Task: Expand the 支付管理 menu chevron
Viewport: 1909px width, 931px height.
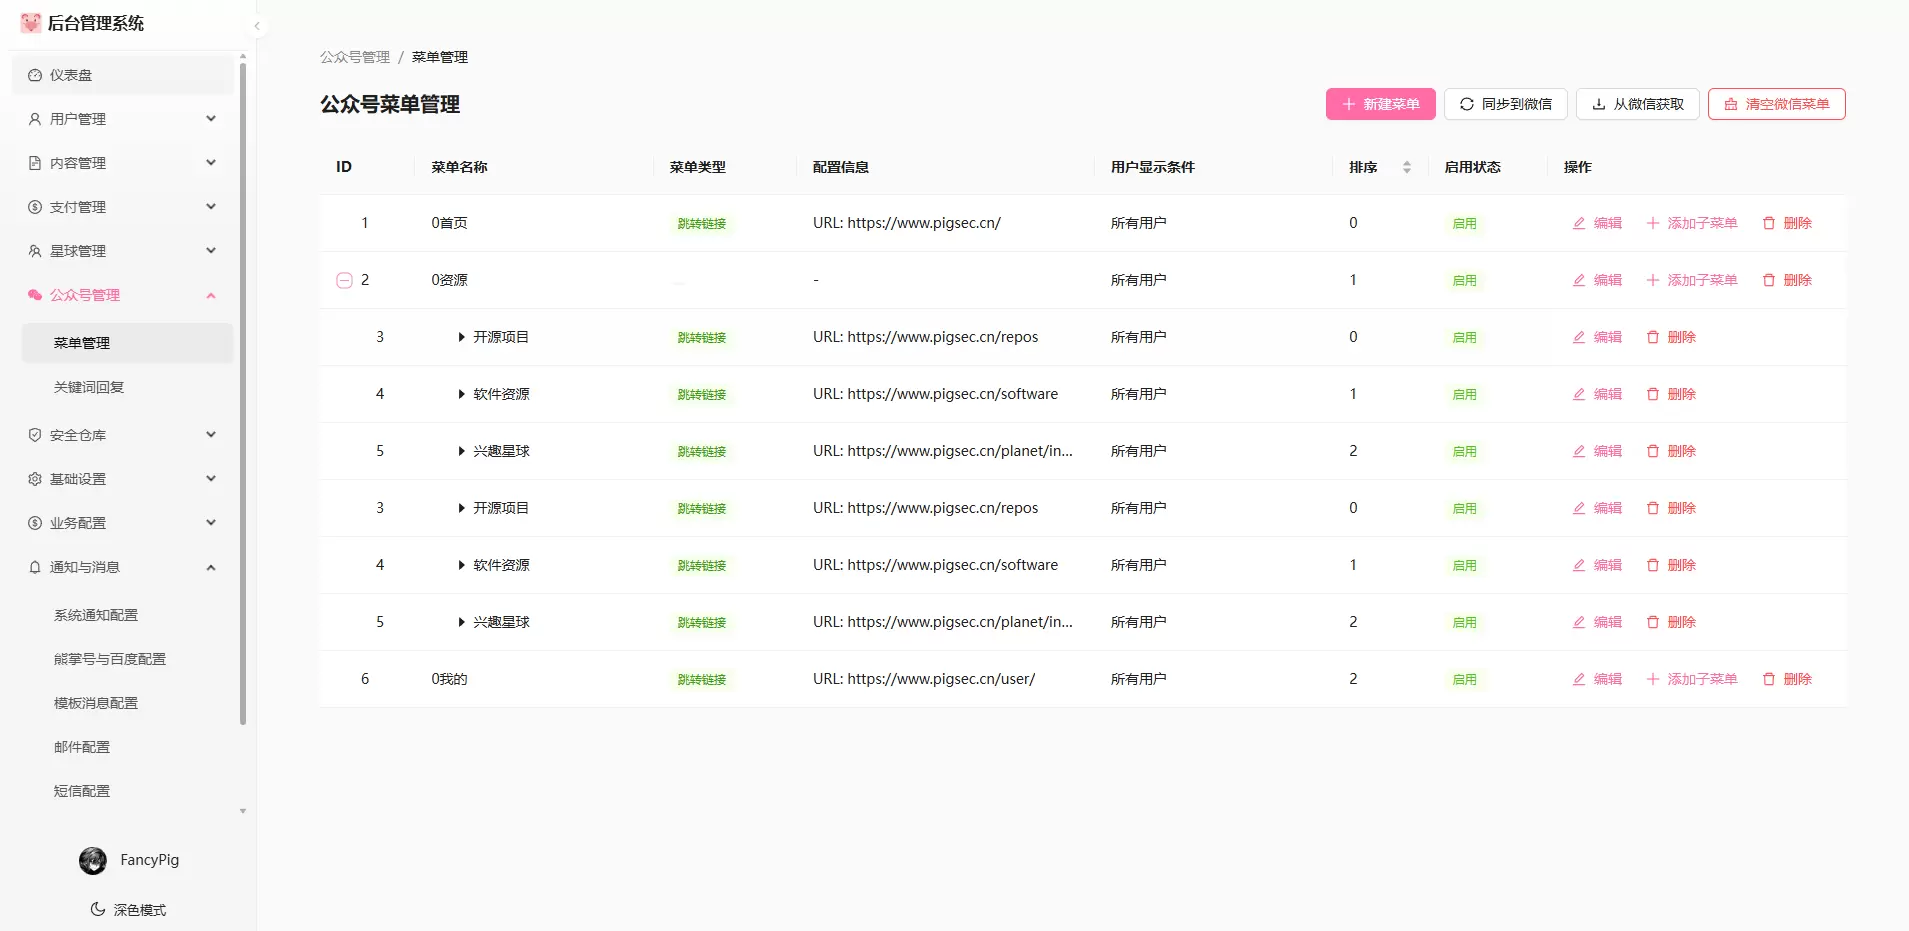Action: [x=211, y=207]
